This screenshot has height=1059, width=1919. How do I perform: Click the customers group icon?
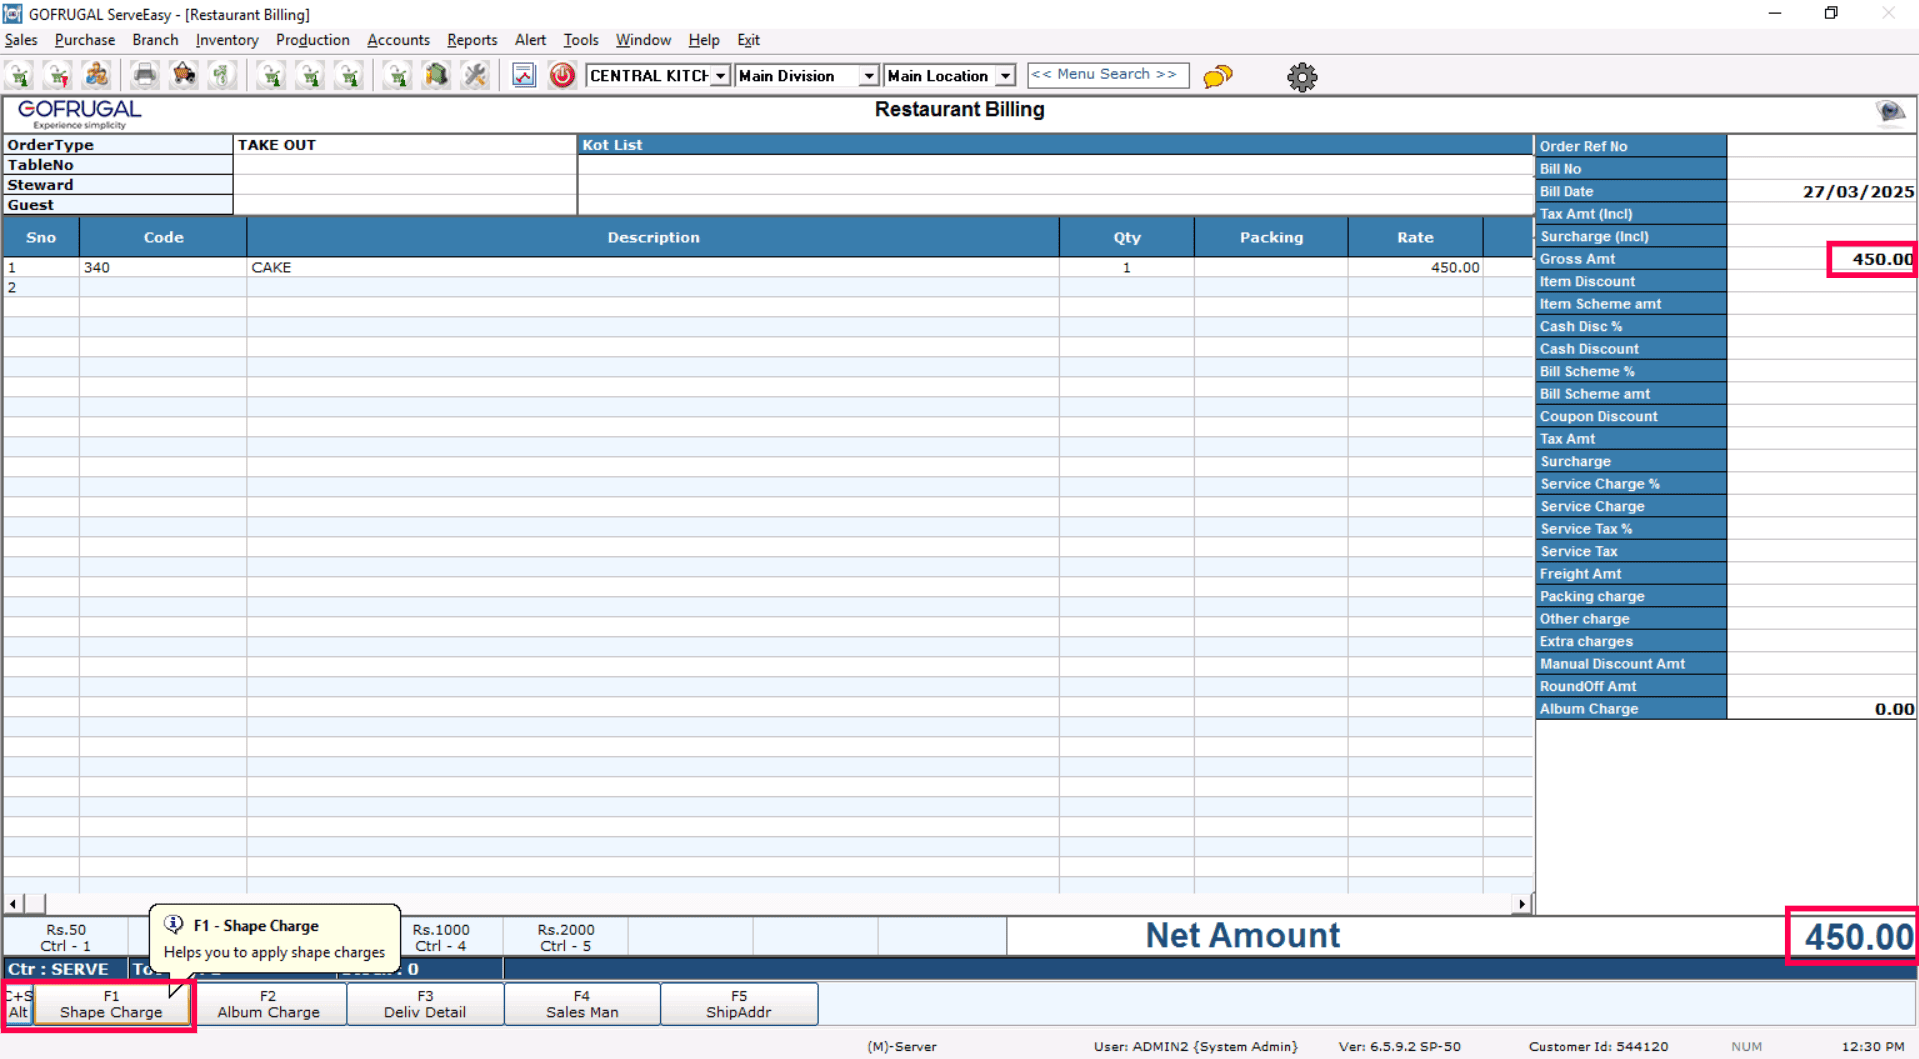pos(97,75)
